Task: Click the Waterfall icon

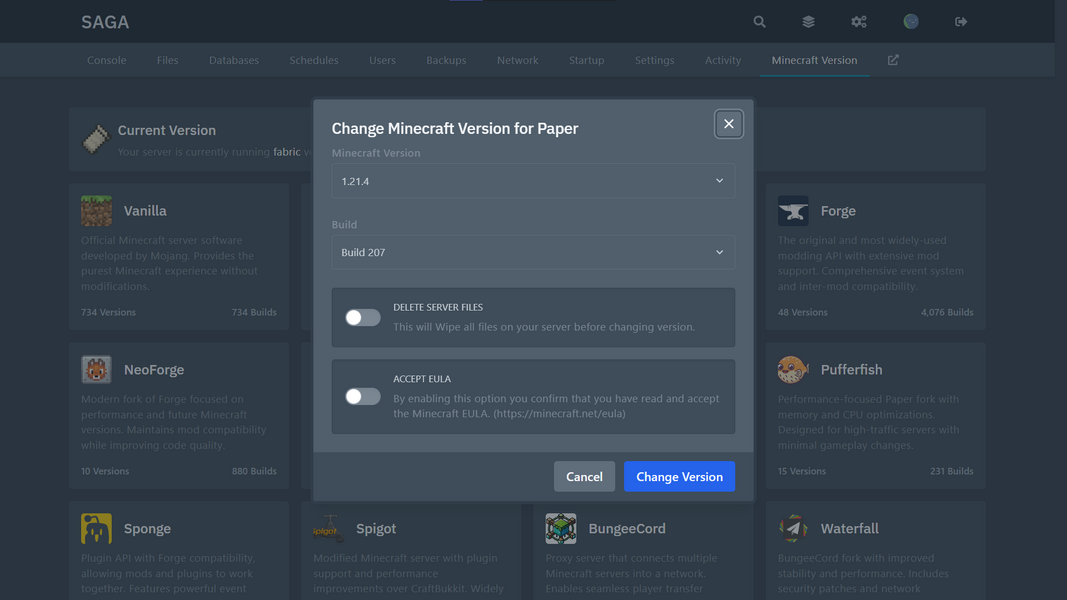Action: [793, 529]
